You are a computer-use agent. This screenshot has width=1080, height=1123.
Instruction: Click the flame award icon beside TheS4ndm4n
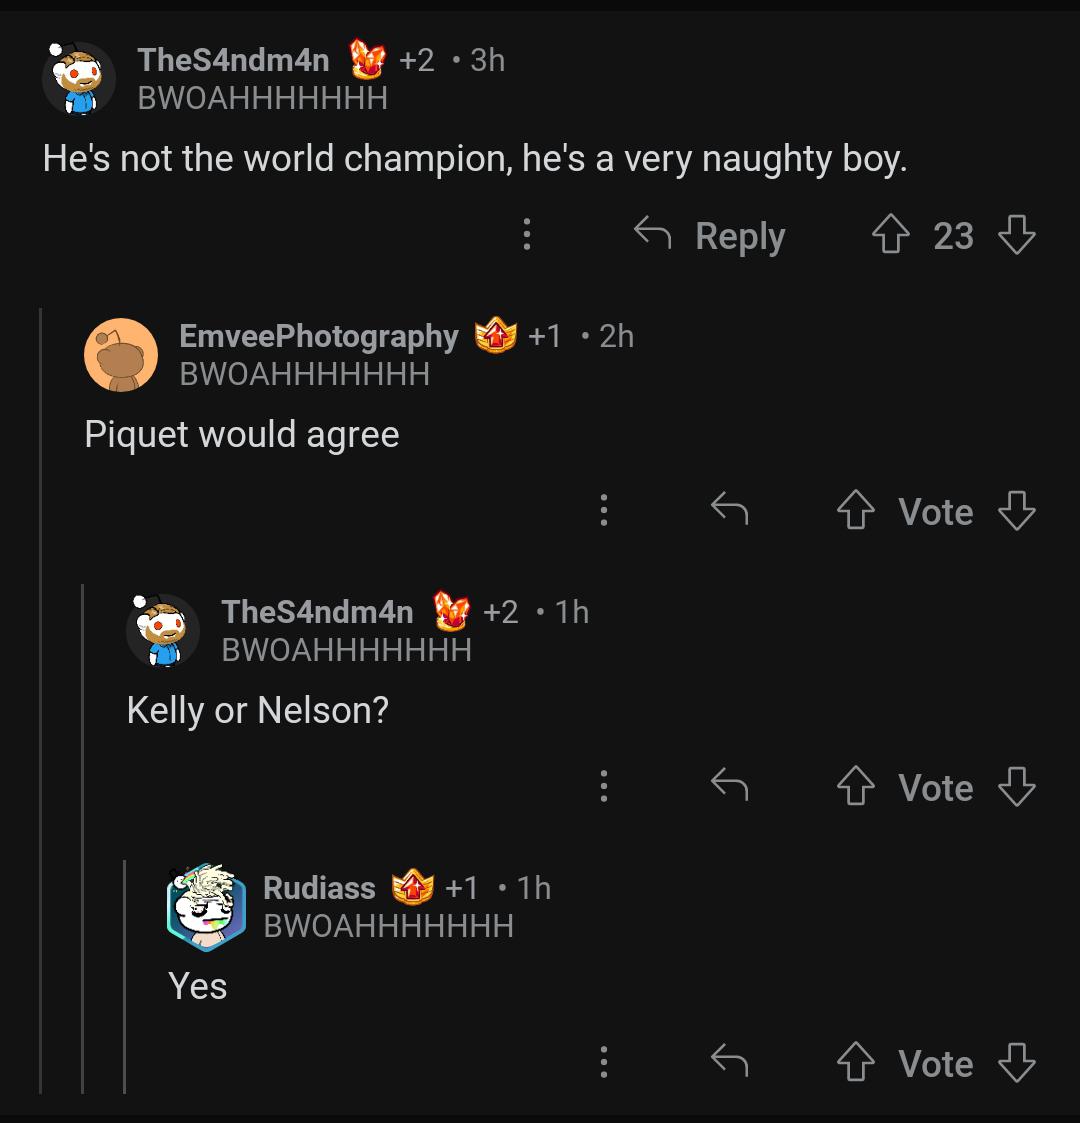pyautogui.click(x=368, y=59)
